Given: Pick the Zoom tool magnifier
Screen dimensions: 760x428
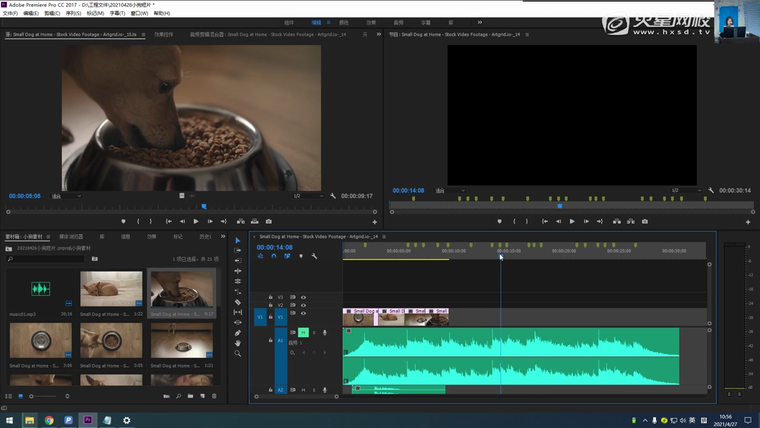Looking at the screenshot, I should pyautogui.click(x=238, y=354).
